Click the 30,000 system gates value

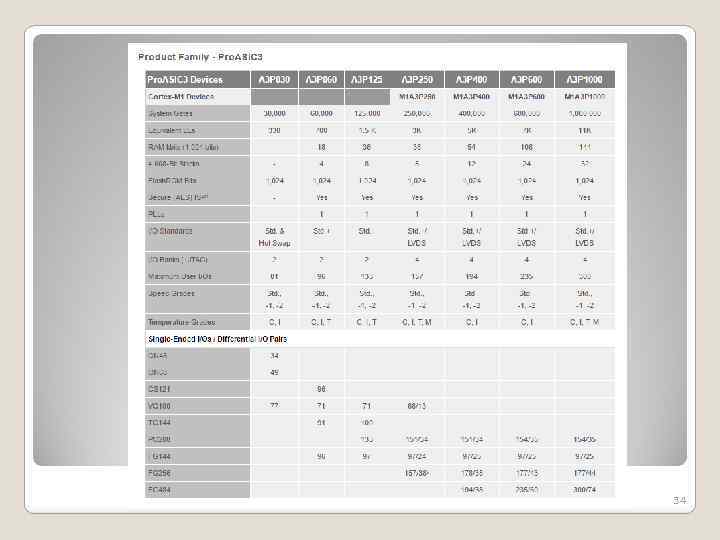click(274, 113)
